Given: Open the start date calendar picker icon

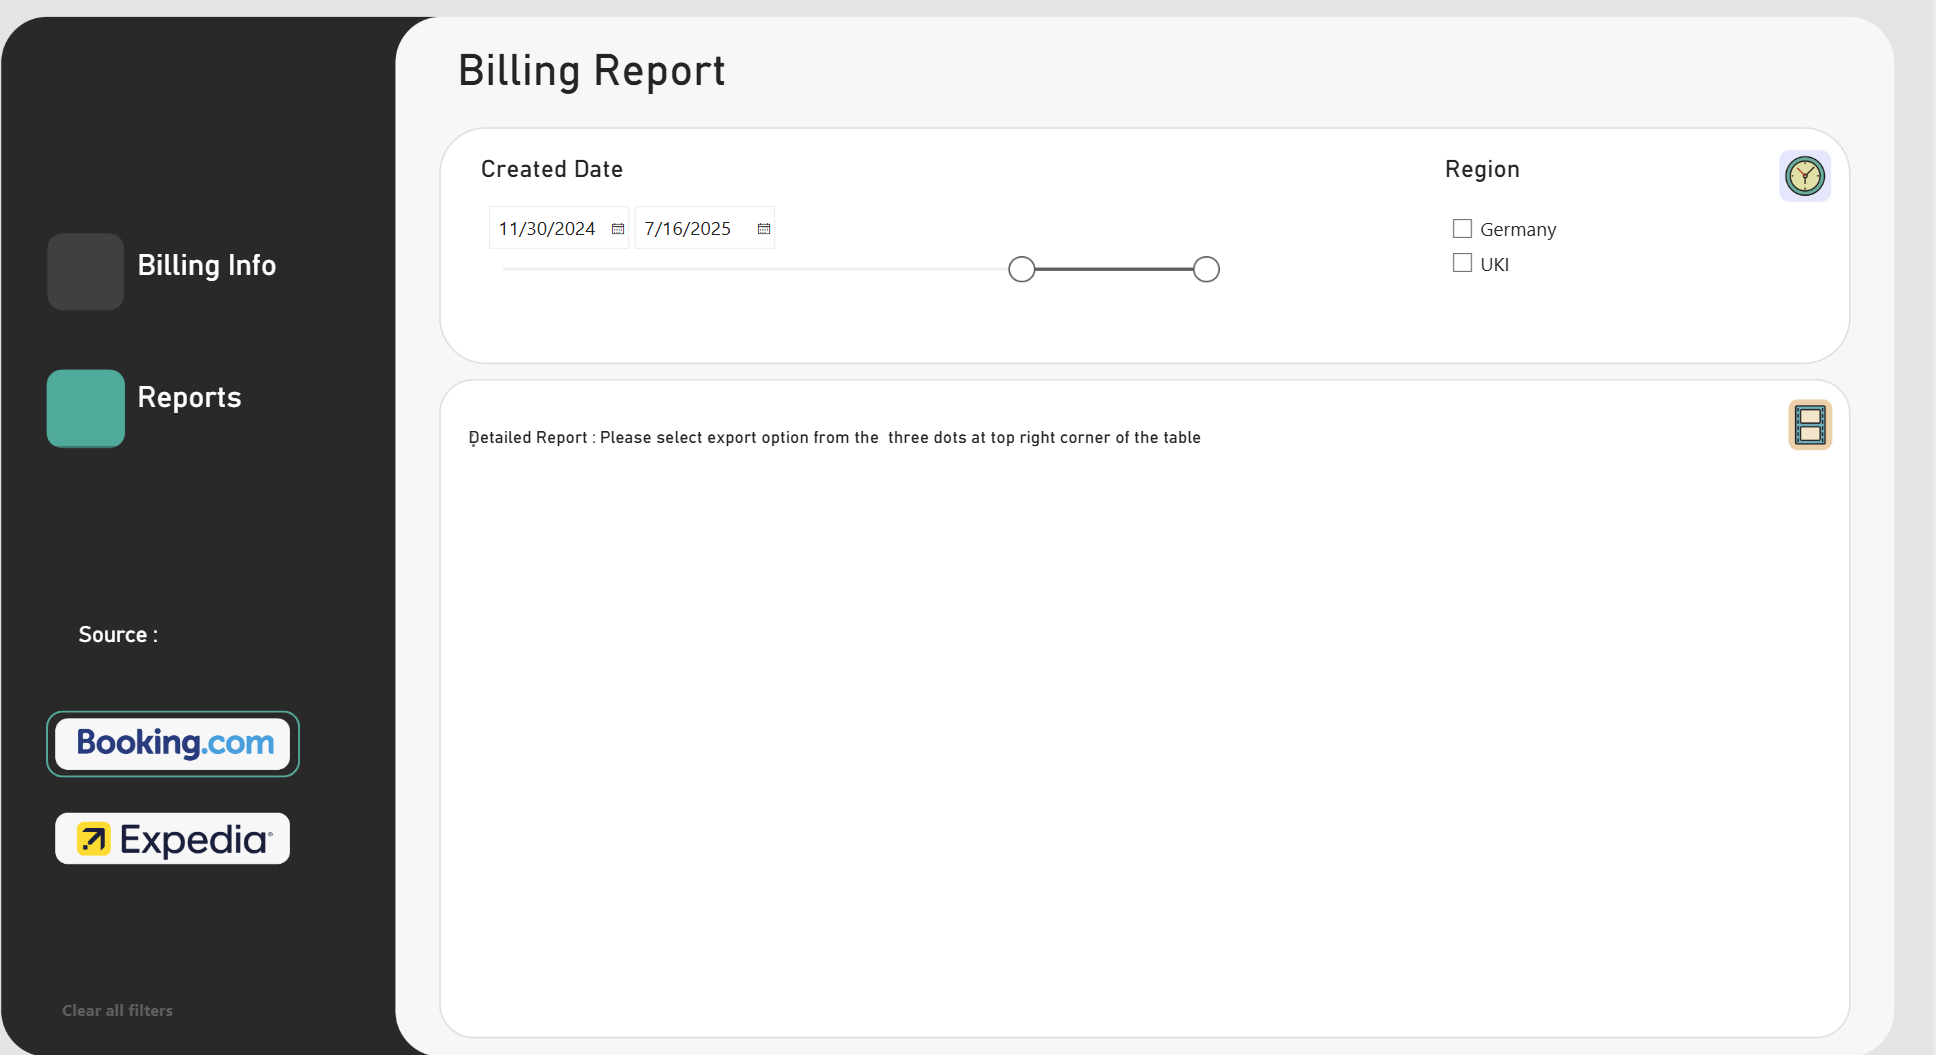Looking at the screenshot, I should (x=618, y=229).
